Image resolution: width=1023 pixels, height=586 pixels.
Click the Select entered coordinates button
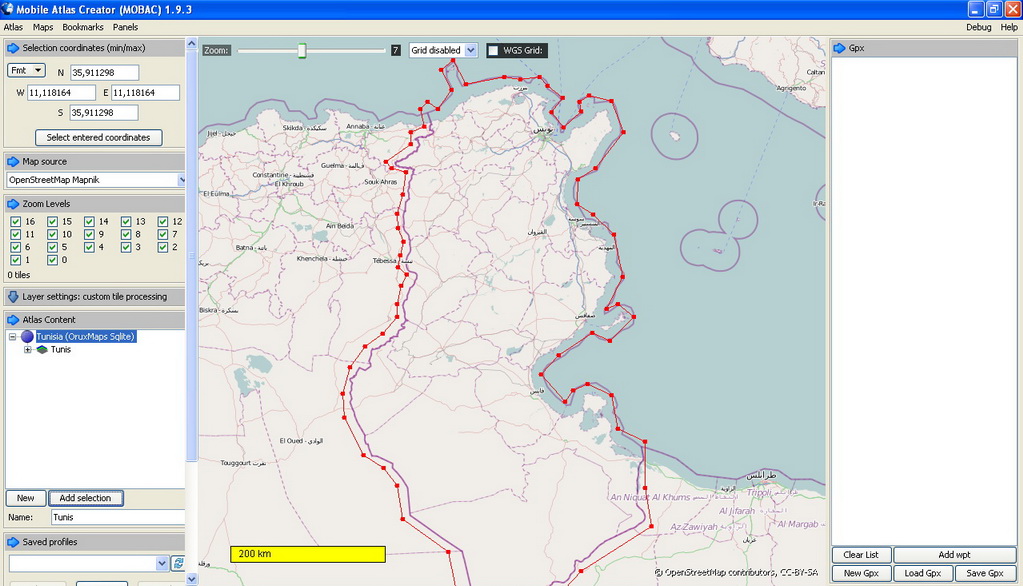[x=98, y=137]
